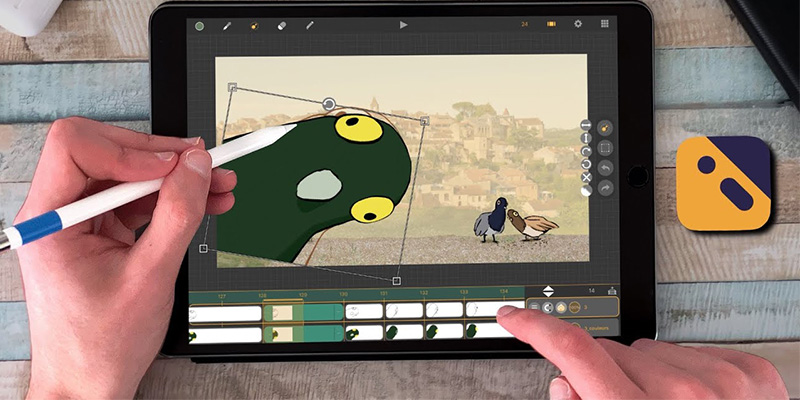Open the layer menu lines icon
The image size is (800, 400).
coord(534,307)
